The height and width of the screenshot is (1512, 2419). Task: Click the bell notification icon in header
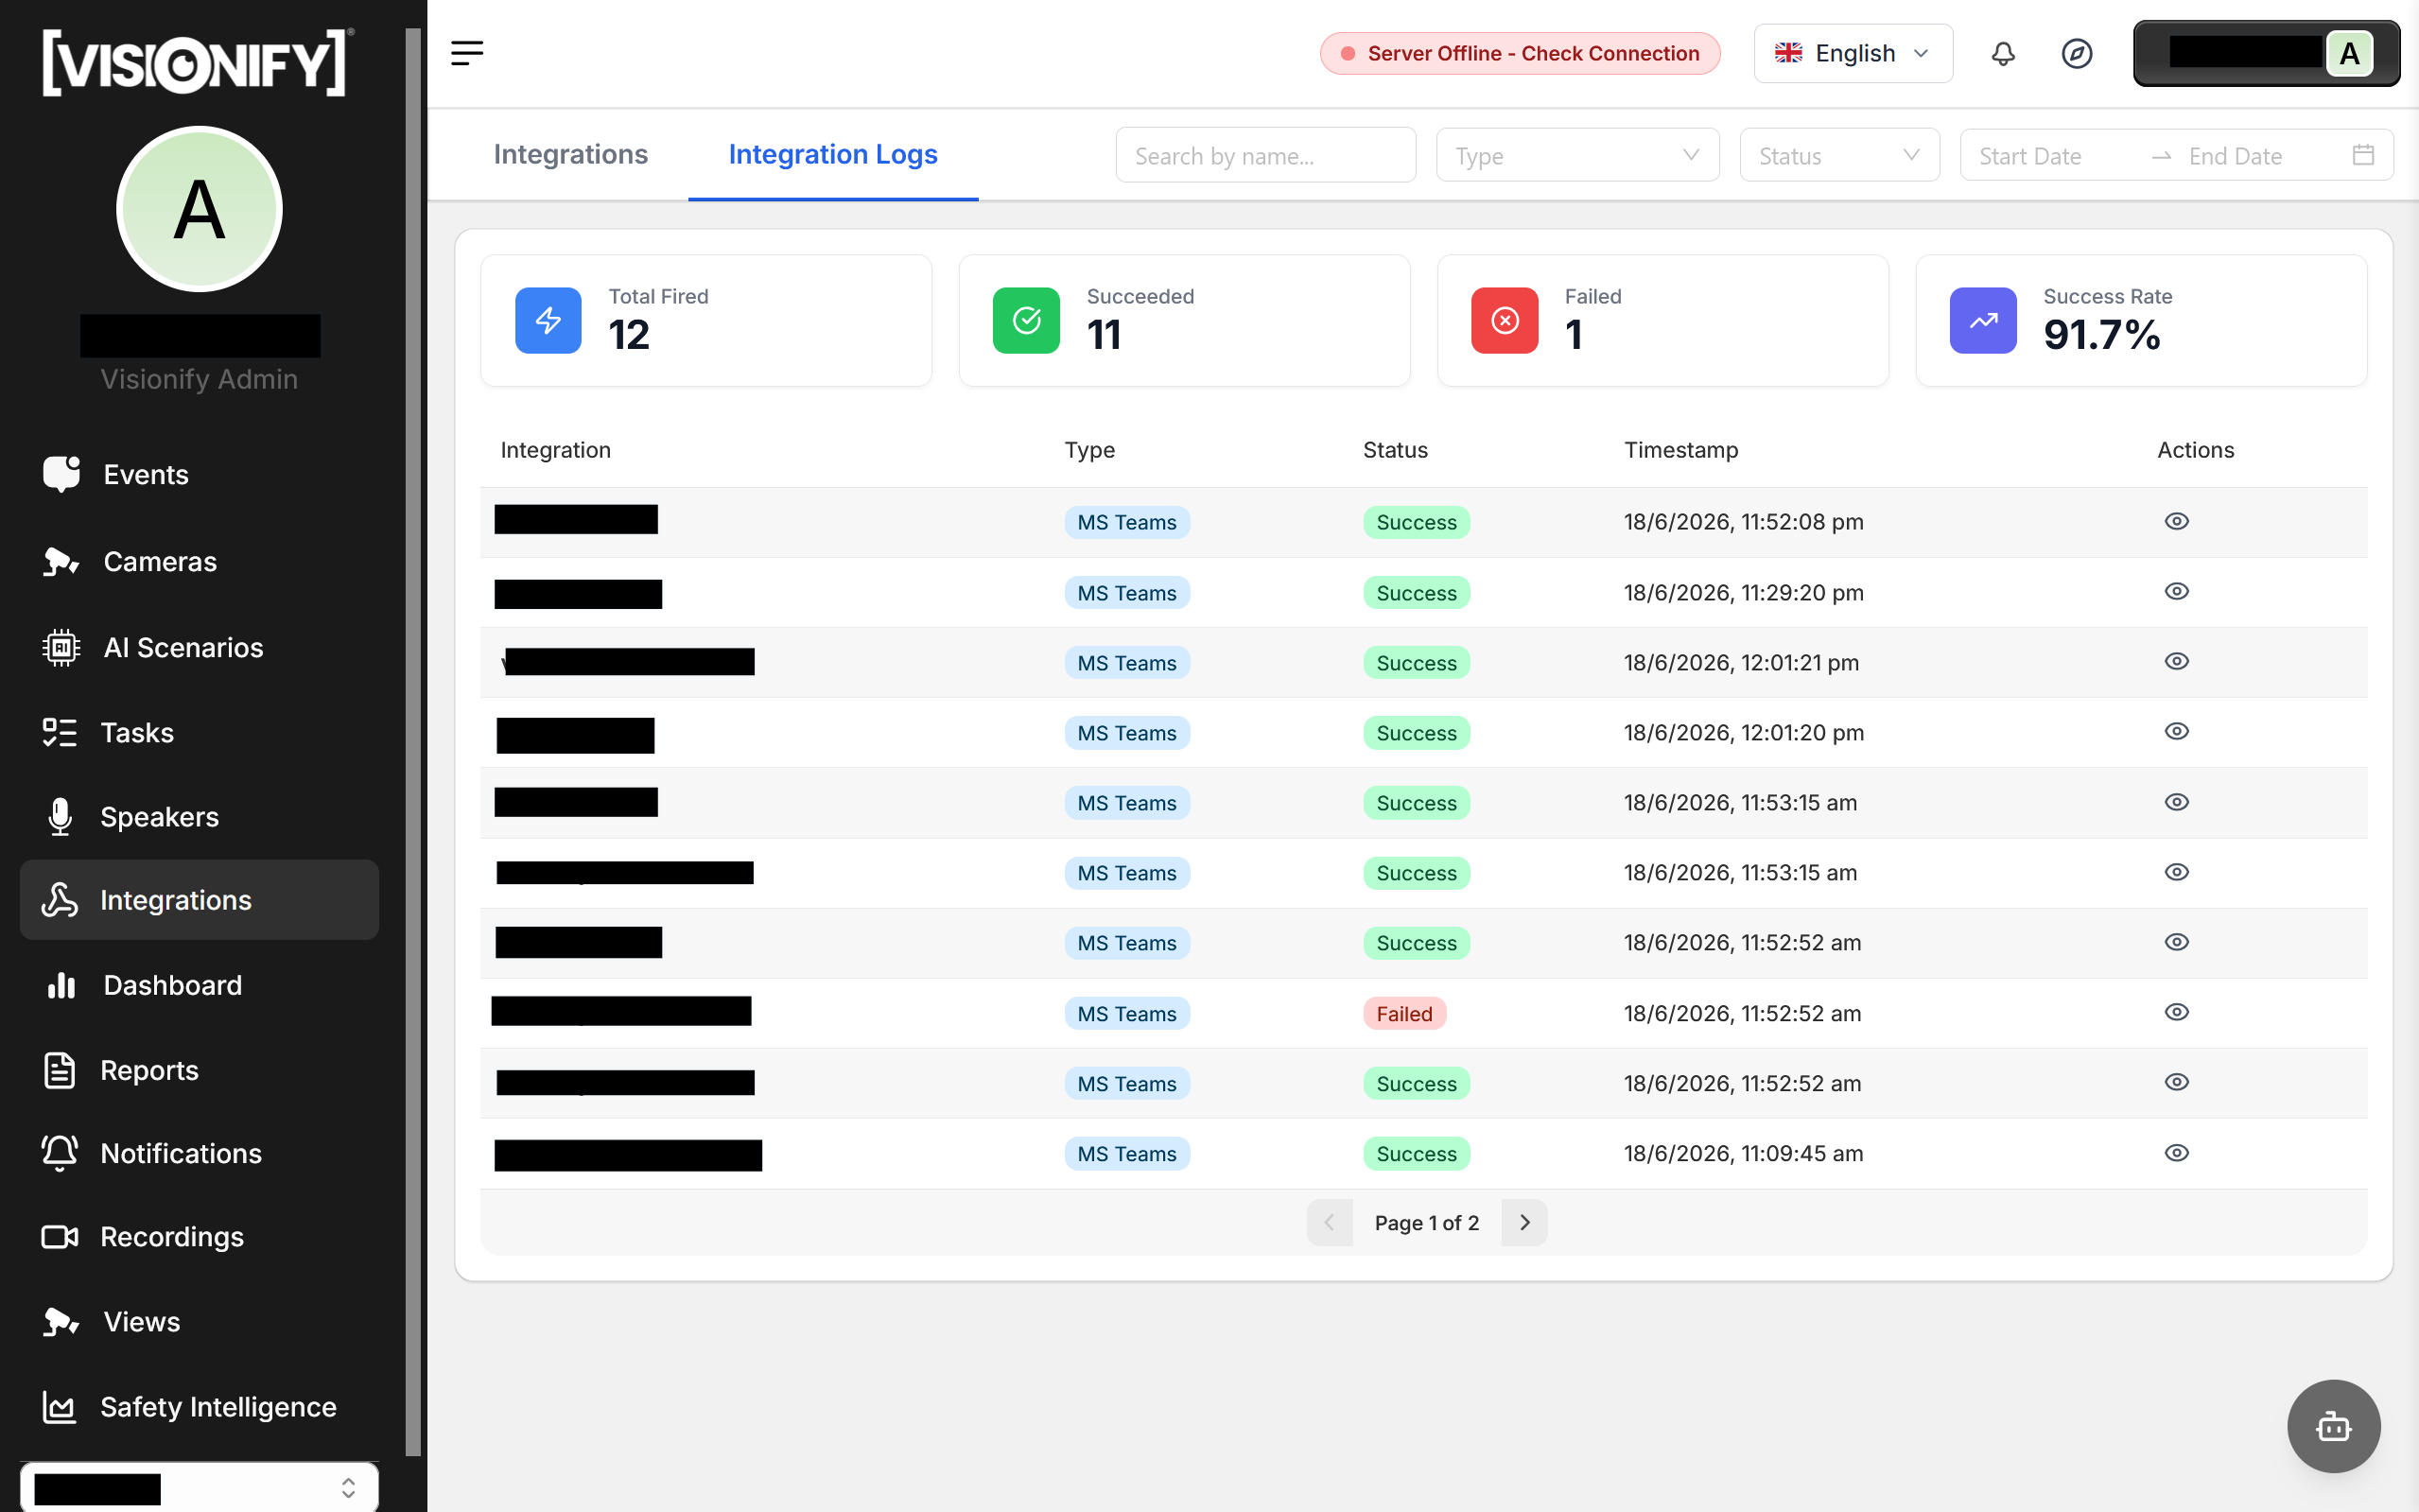(x=2002, y=53)
